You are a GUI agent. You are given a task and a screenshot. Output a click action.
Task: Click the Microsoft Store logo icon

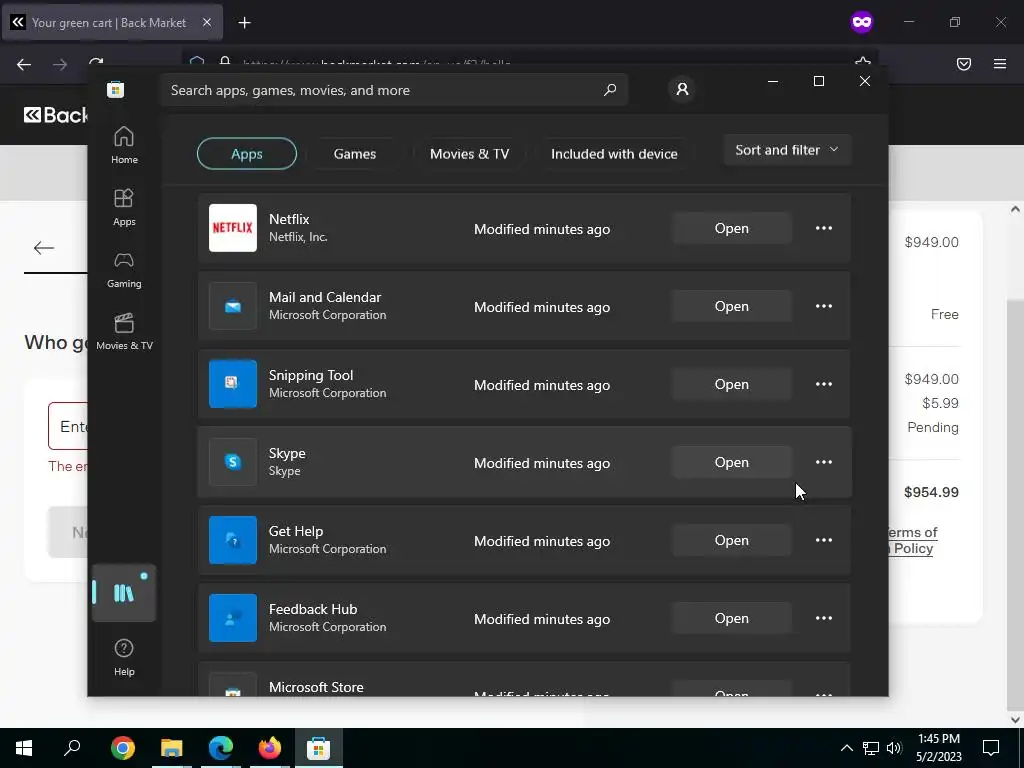pyautogui.click(x=116, y=89)
